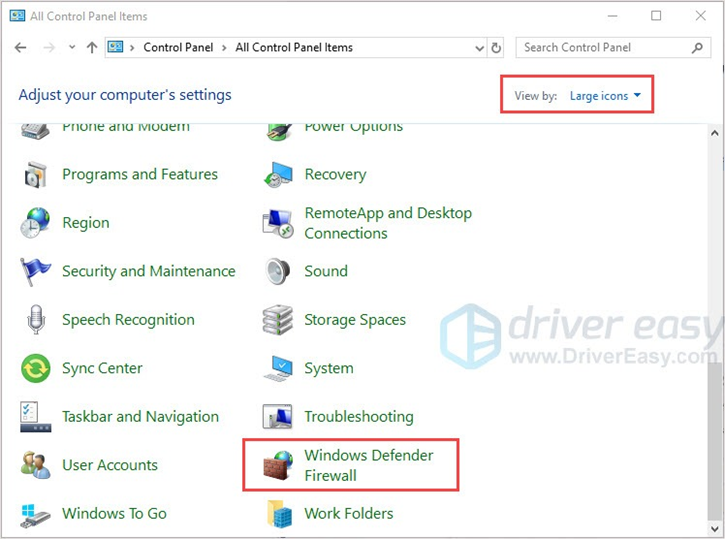Click All Control Panel Items breadcrumb
This screenshot has width=725, height=539.
point(294,48)
